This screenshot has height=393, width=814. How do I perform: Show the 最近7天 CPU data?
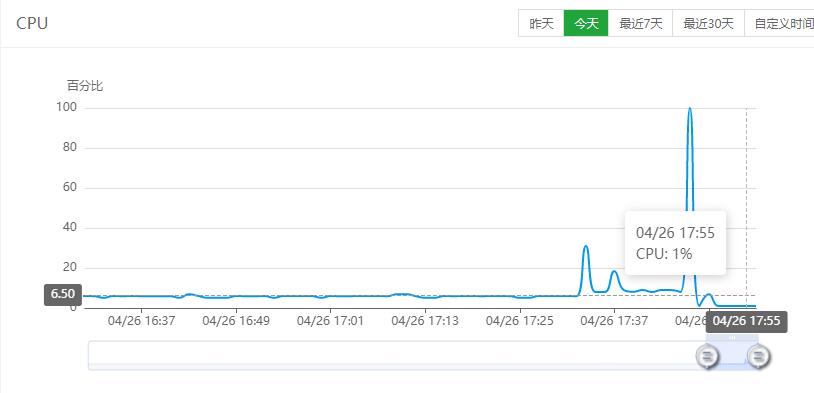click(x=641, y=23)
